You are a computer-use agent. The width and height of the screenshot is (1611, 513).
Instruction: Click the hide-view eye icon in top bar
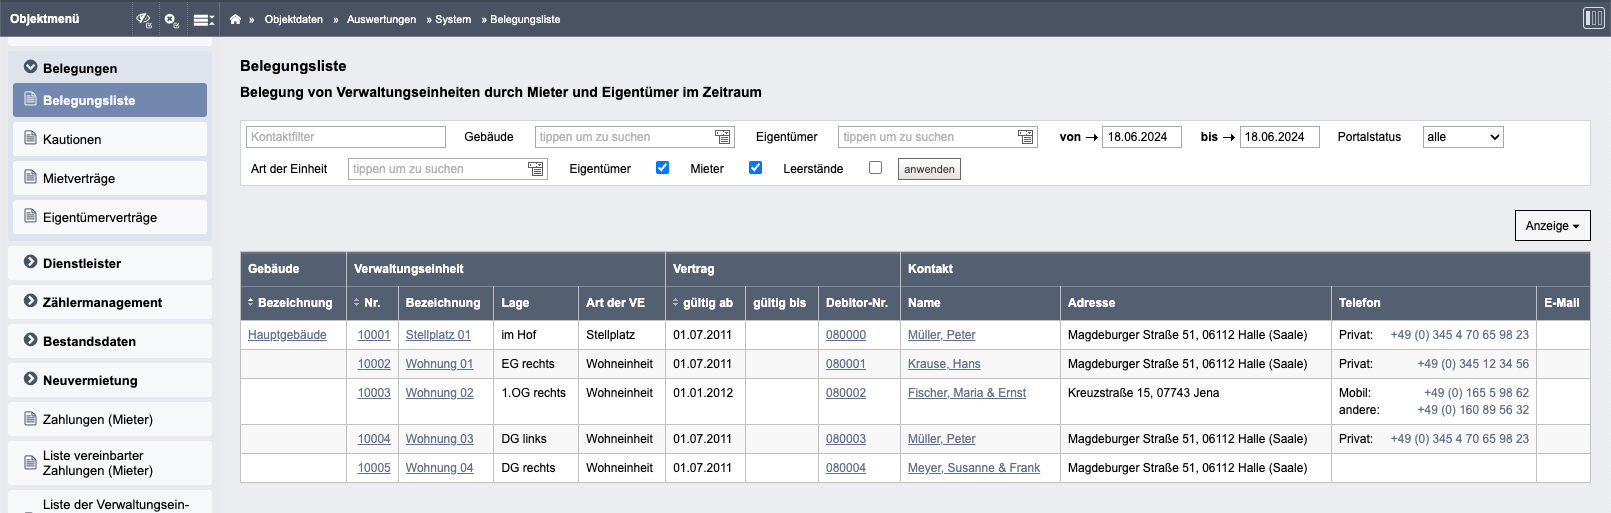(144, 19)
